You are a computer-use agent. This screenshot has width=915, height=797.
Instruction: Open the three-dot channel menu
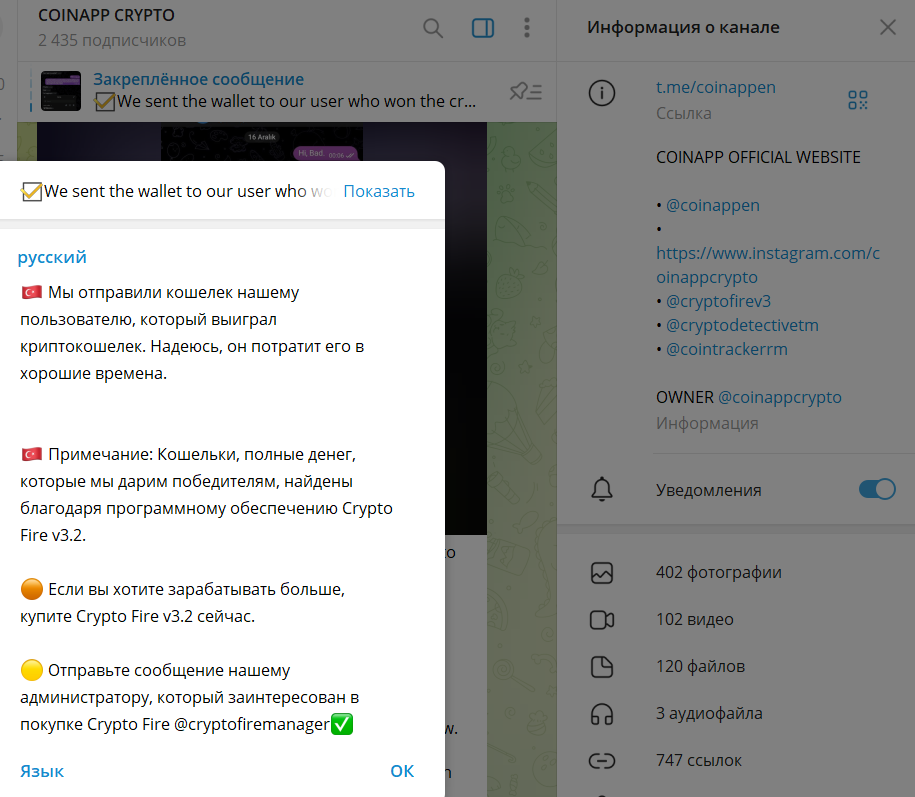pos(527,28)
